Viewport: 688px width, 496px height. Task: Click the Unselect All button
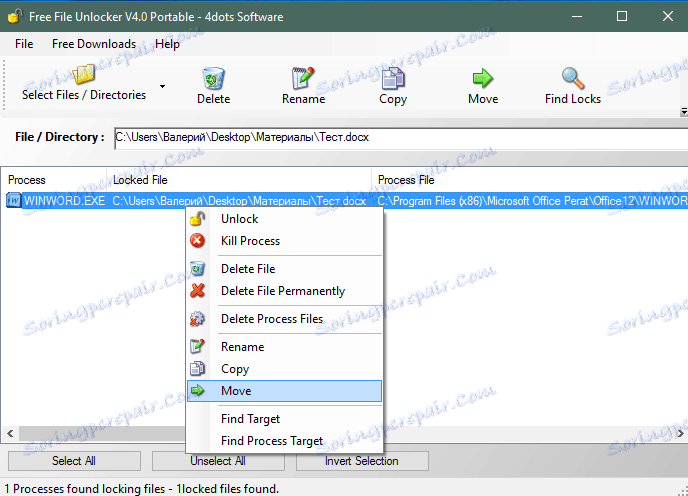click(218, 461)
